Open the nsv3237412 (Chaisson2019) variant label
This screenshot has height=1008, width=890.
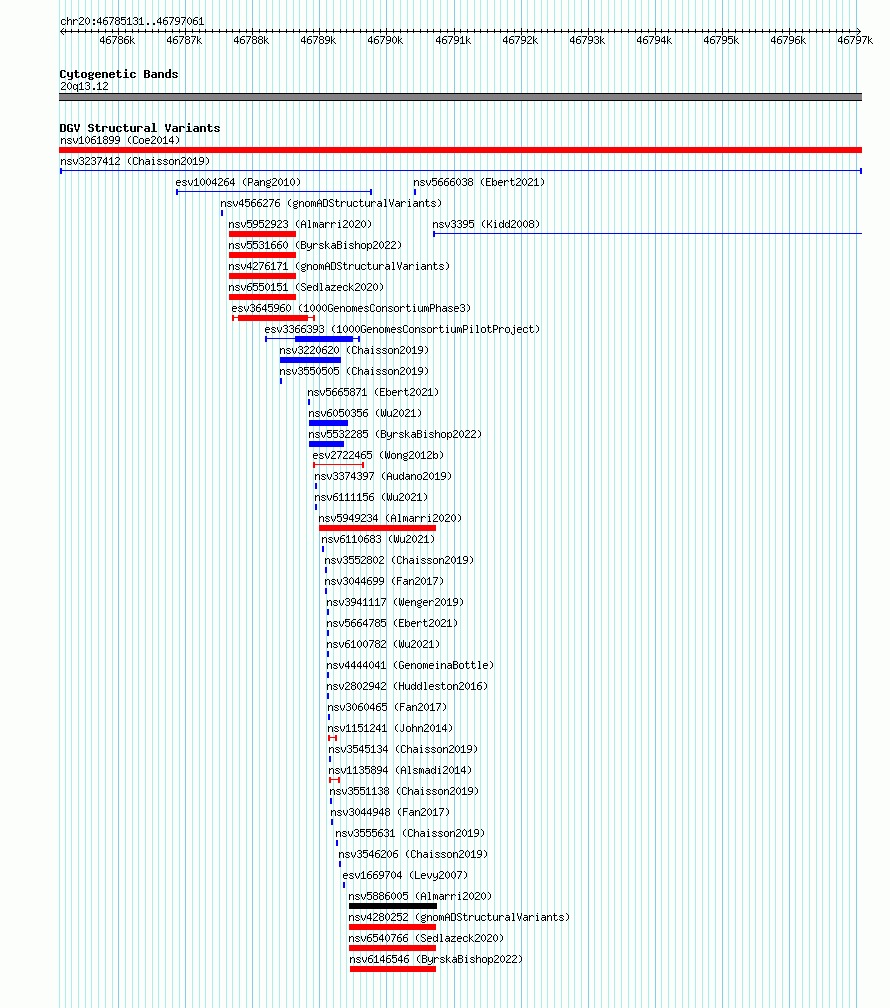(135, 161)
